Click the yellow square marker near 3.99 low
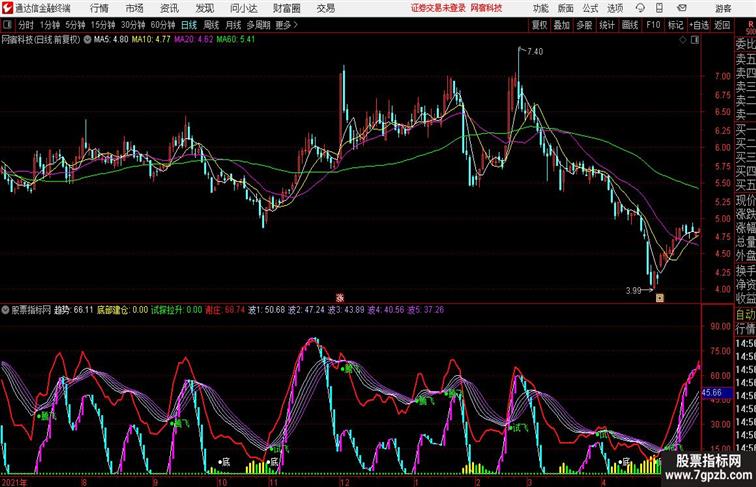Viewport: 756px width, 487px height. pyautogui.click(x=659, y=298)
